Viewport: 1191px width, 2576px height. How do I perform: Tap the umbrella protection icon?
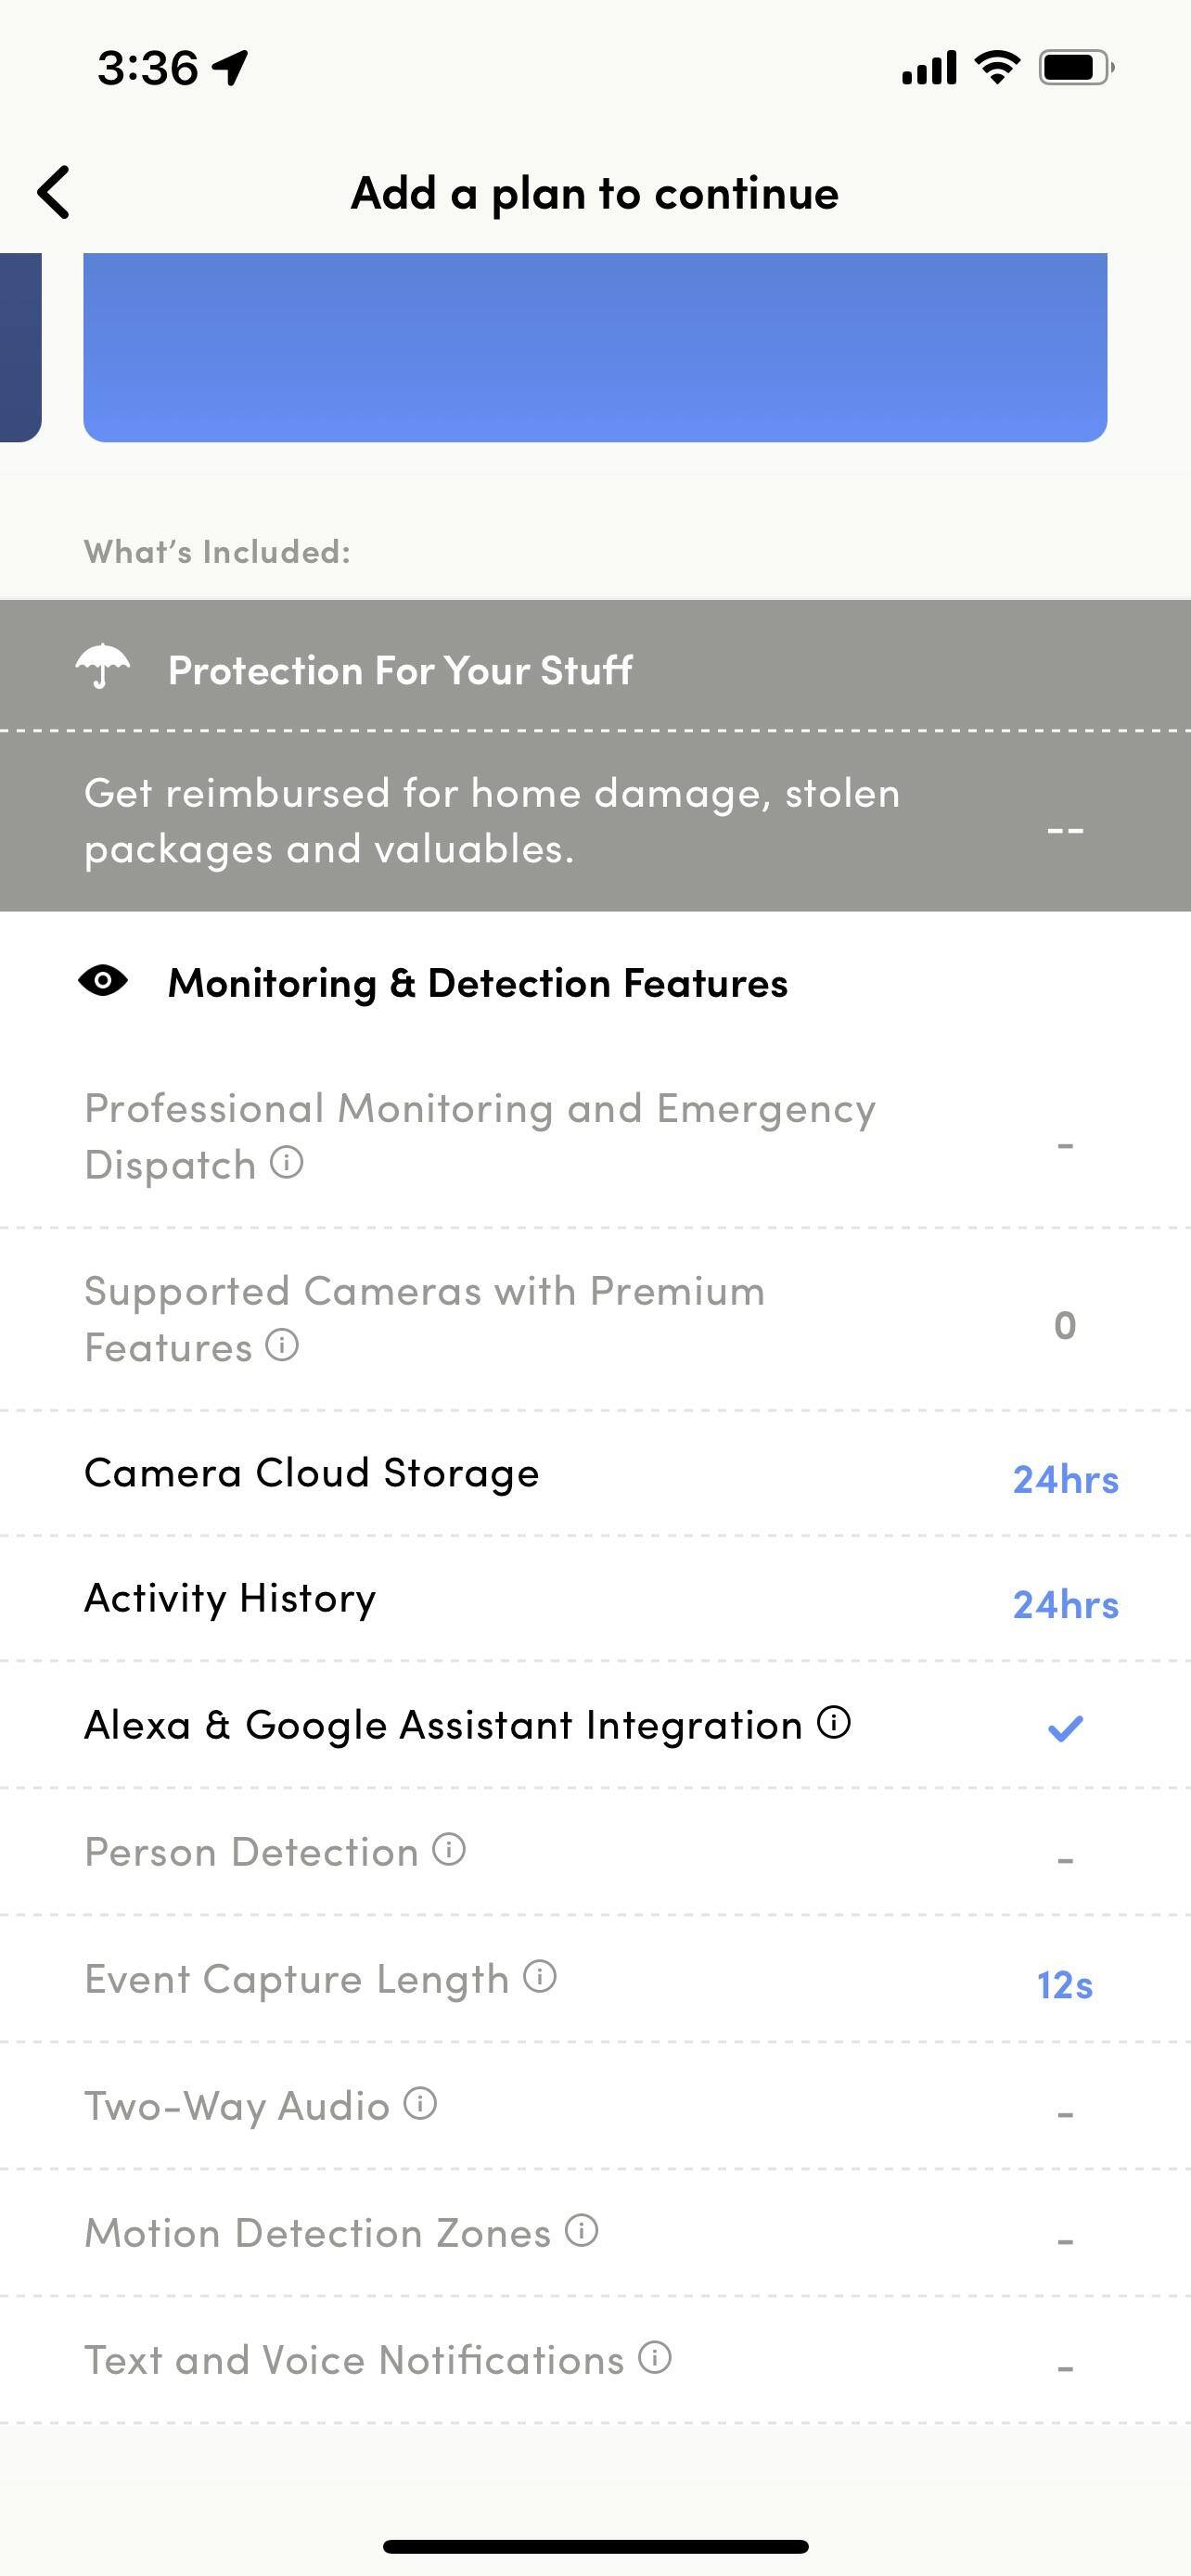[103, 667]
